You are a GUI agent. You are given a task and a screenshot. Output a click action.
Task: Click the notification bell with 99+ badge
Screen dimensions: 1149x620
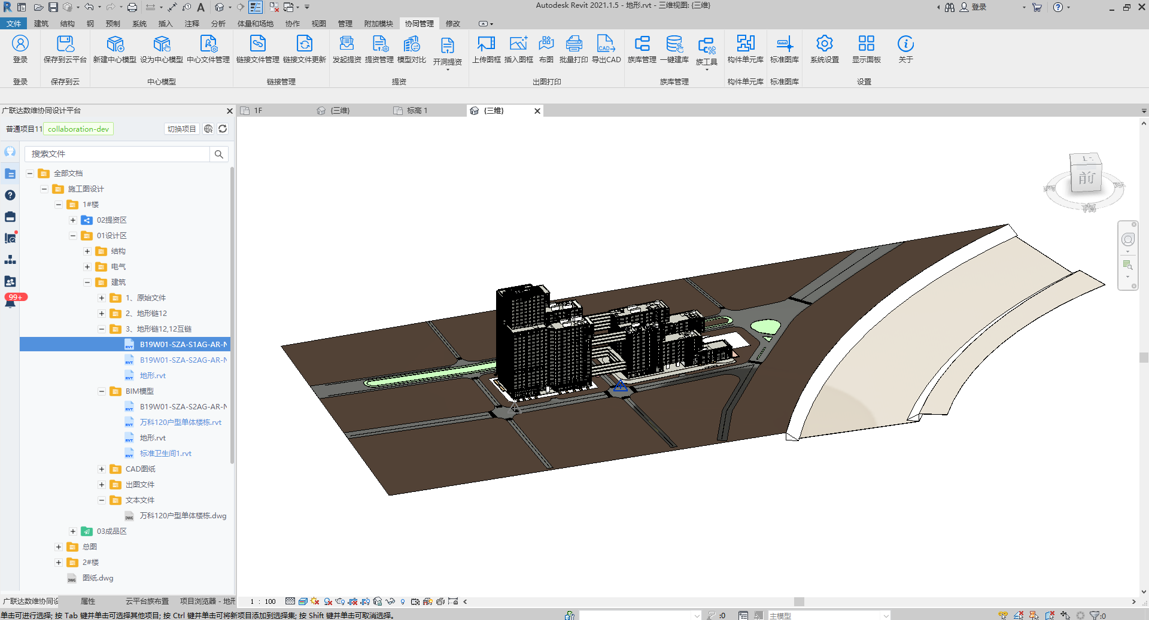coord(11,301)
